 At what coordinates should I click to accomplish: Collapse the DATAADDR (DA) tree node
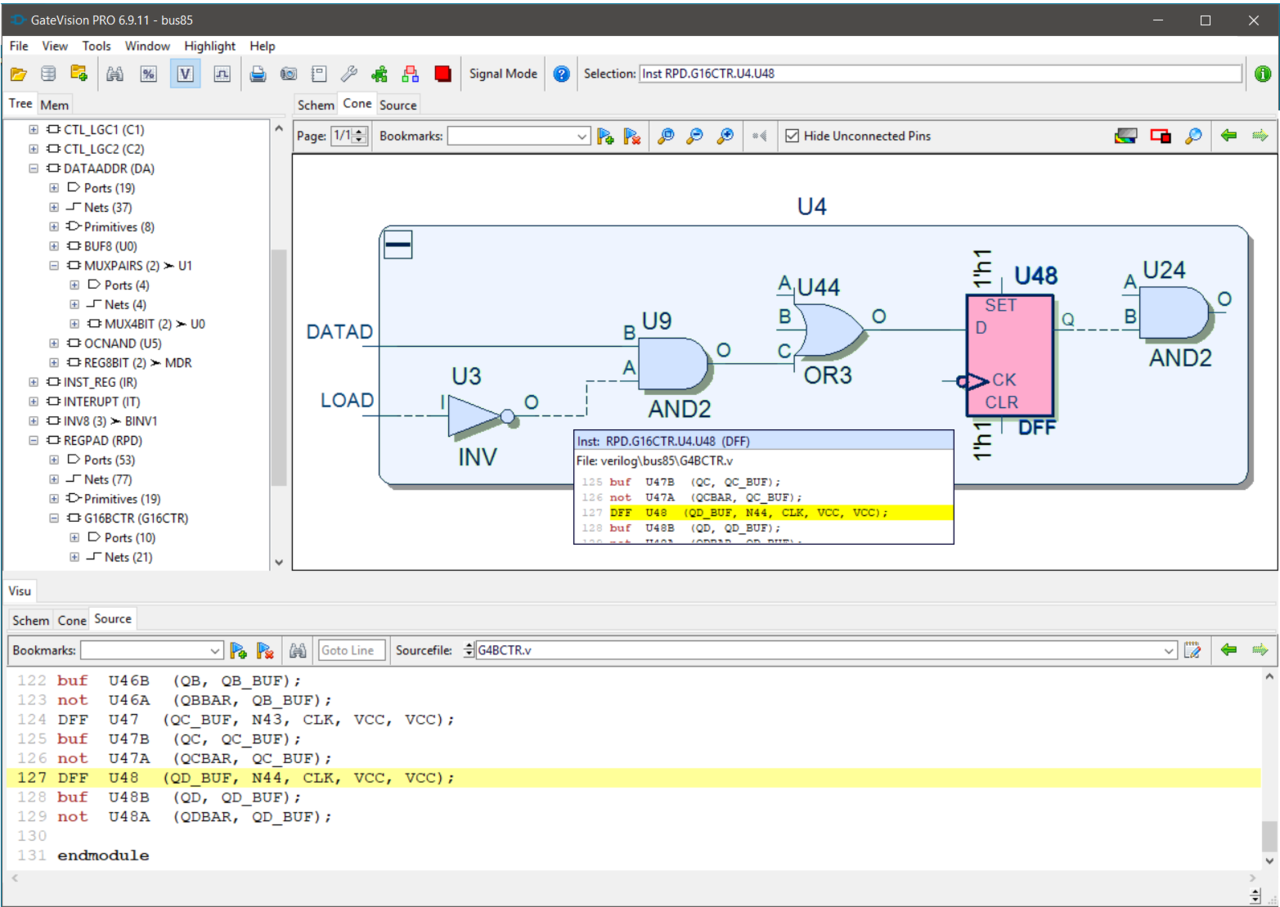tap(34, 169)
